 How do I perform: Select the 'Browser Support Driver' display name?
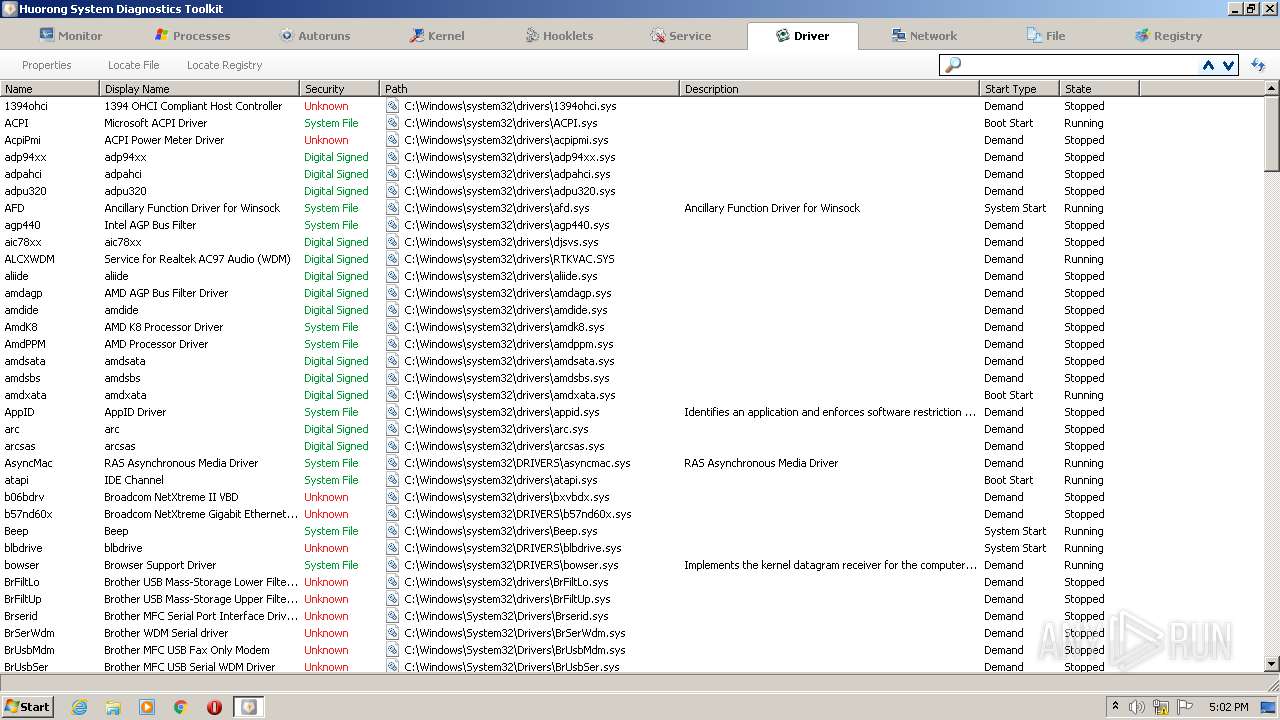pyautogui.click(x=160, y=565)
